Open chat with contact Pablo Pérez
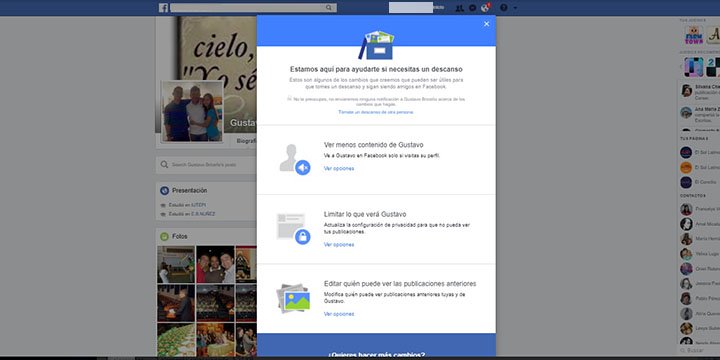This screenshot has width=720, height=360. coord(699,298)
